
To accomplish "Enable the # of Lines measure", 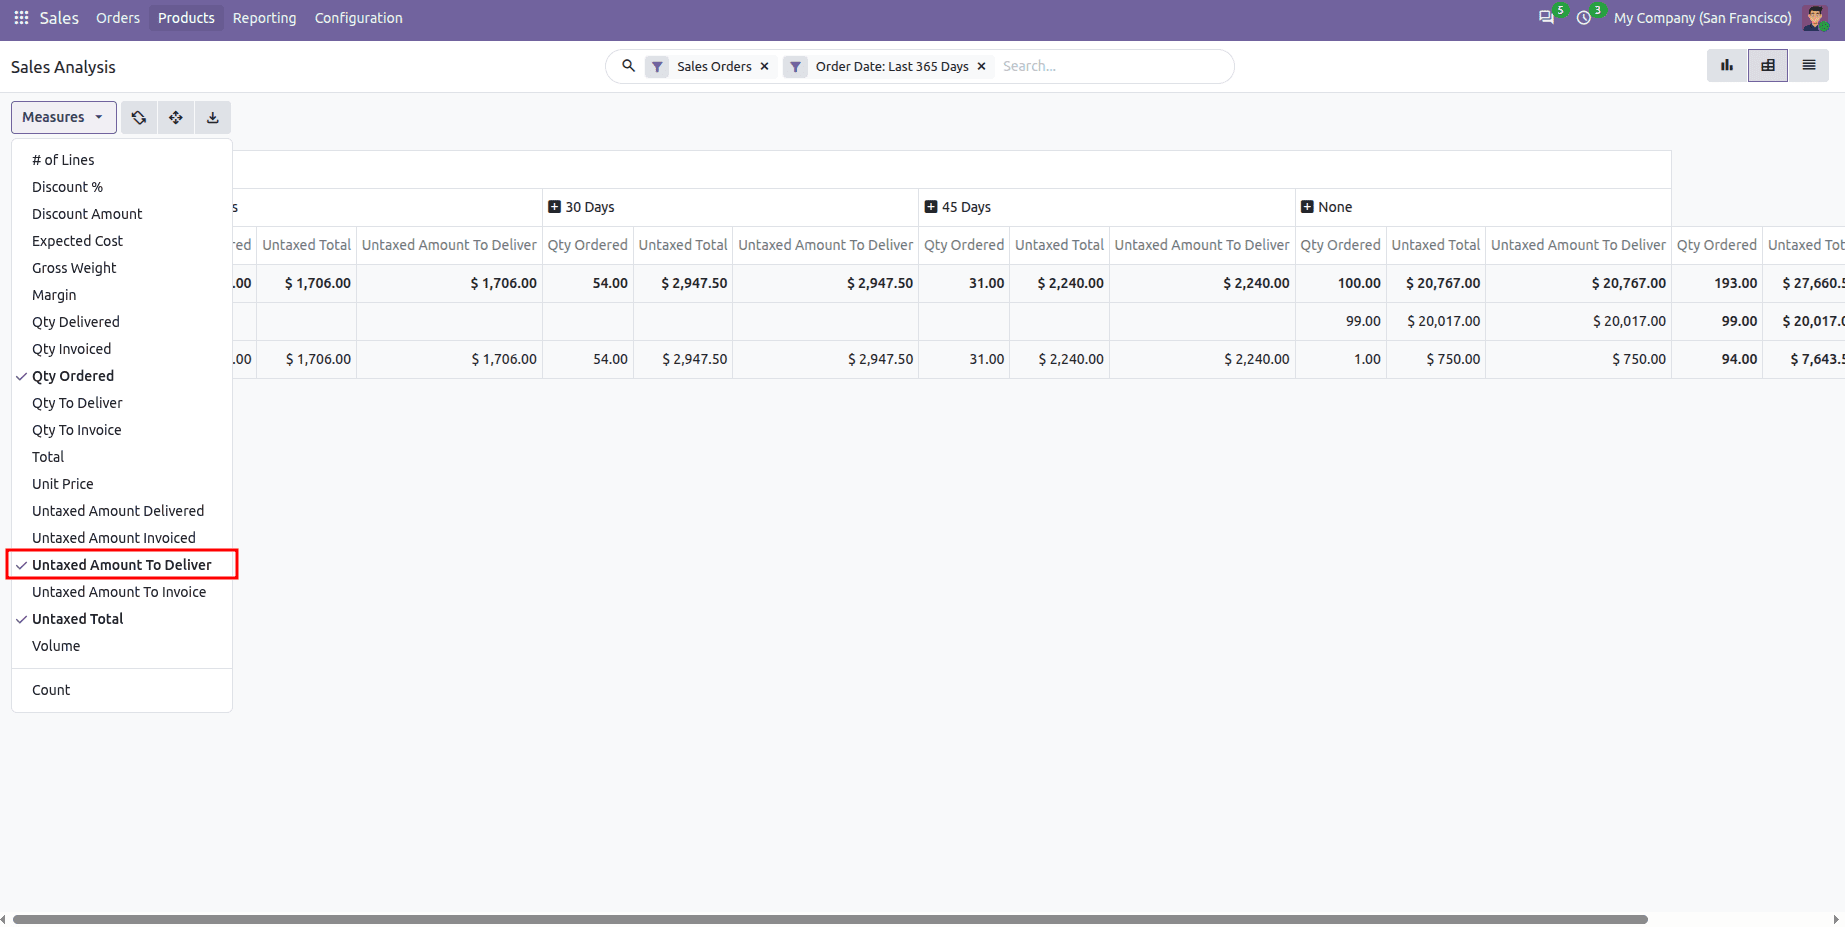I will [122, 160].
